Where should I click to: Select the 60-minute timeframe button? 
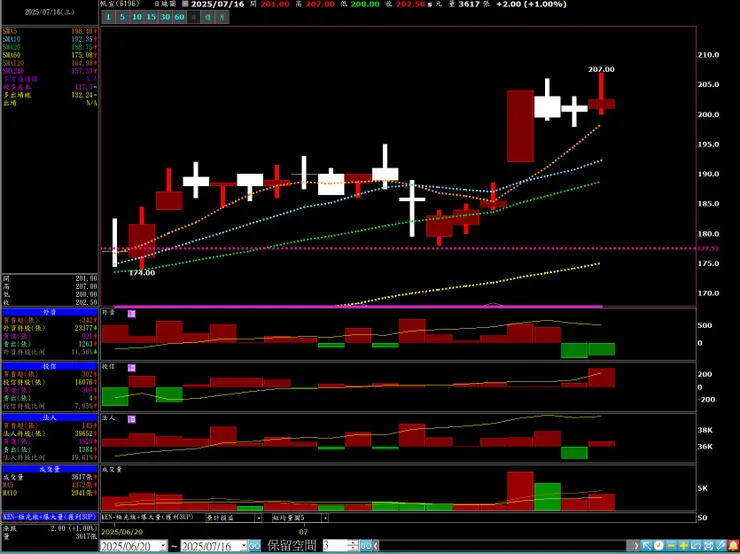(x=179, y=17)
